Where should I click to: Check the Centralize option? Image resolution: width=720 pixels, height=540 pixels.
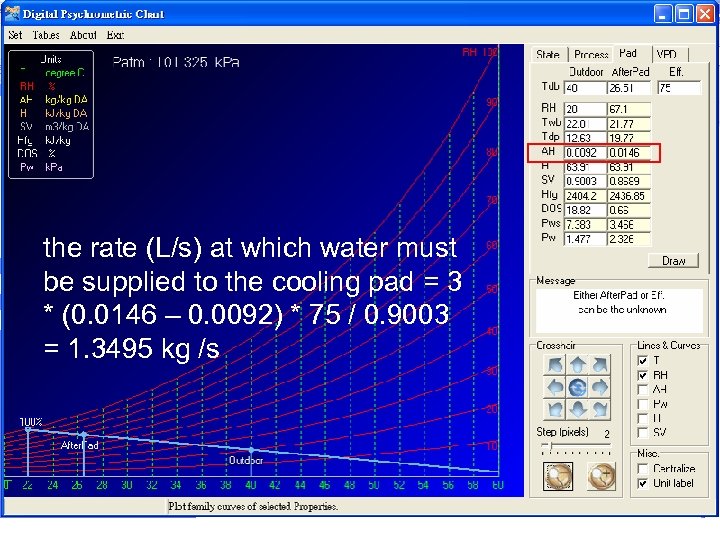(x=643, y=468)
